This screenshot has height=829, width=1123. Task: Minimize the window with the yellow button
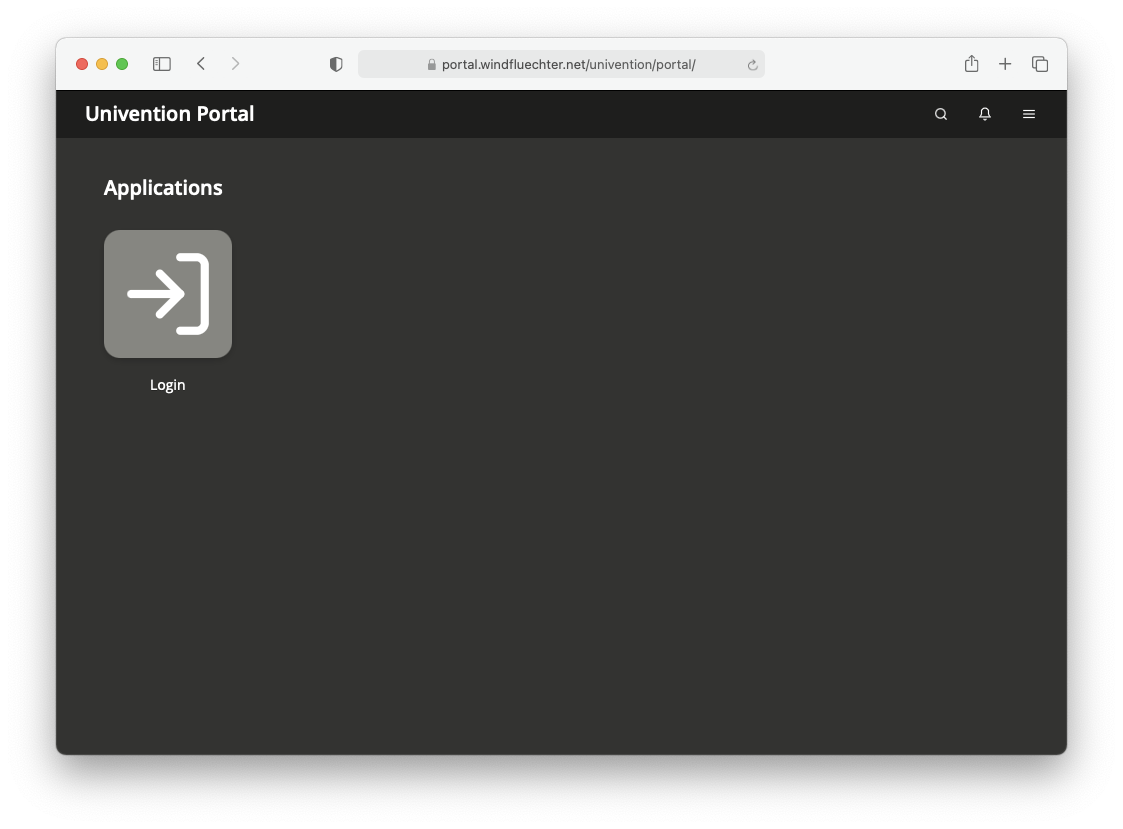point(102,64)
